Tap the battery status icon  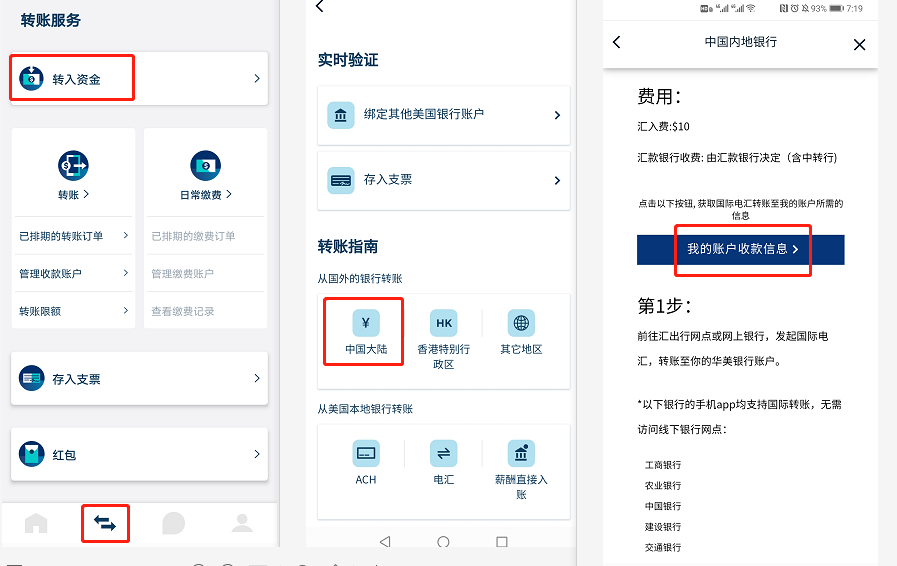click(836, 8)
